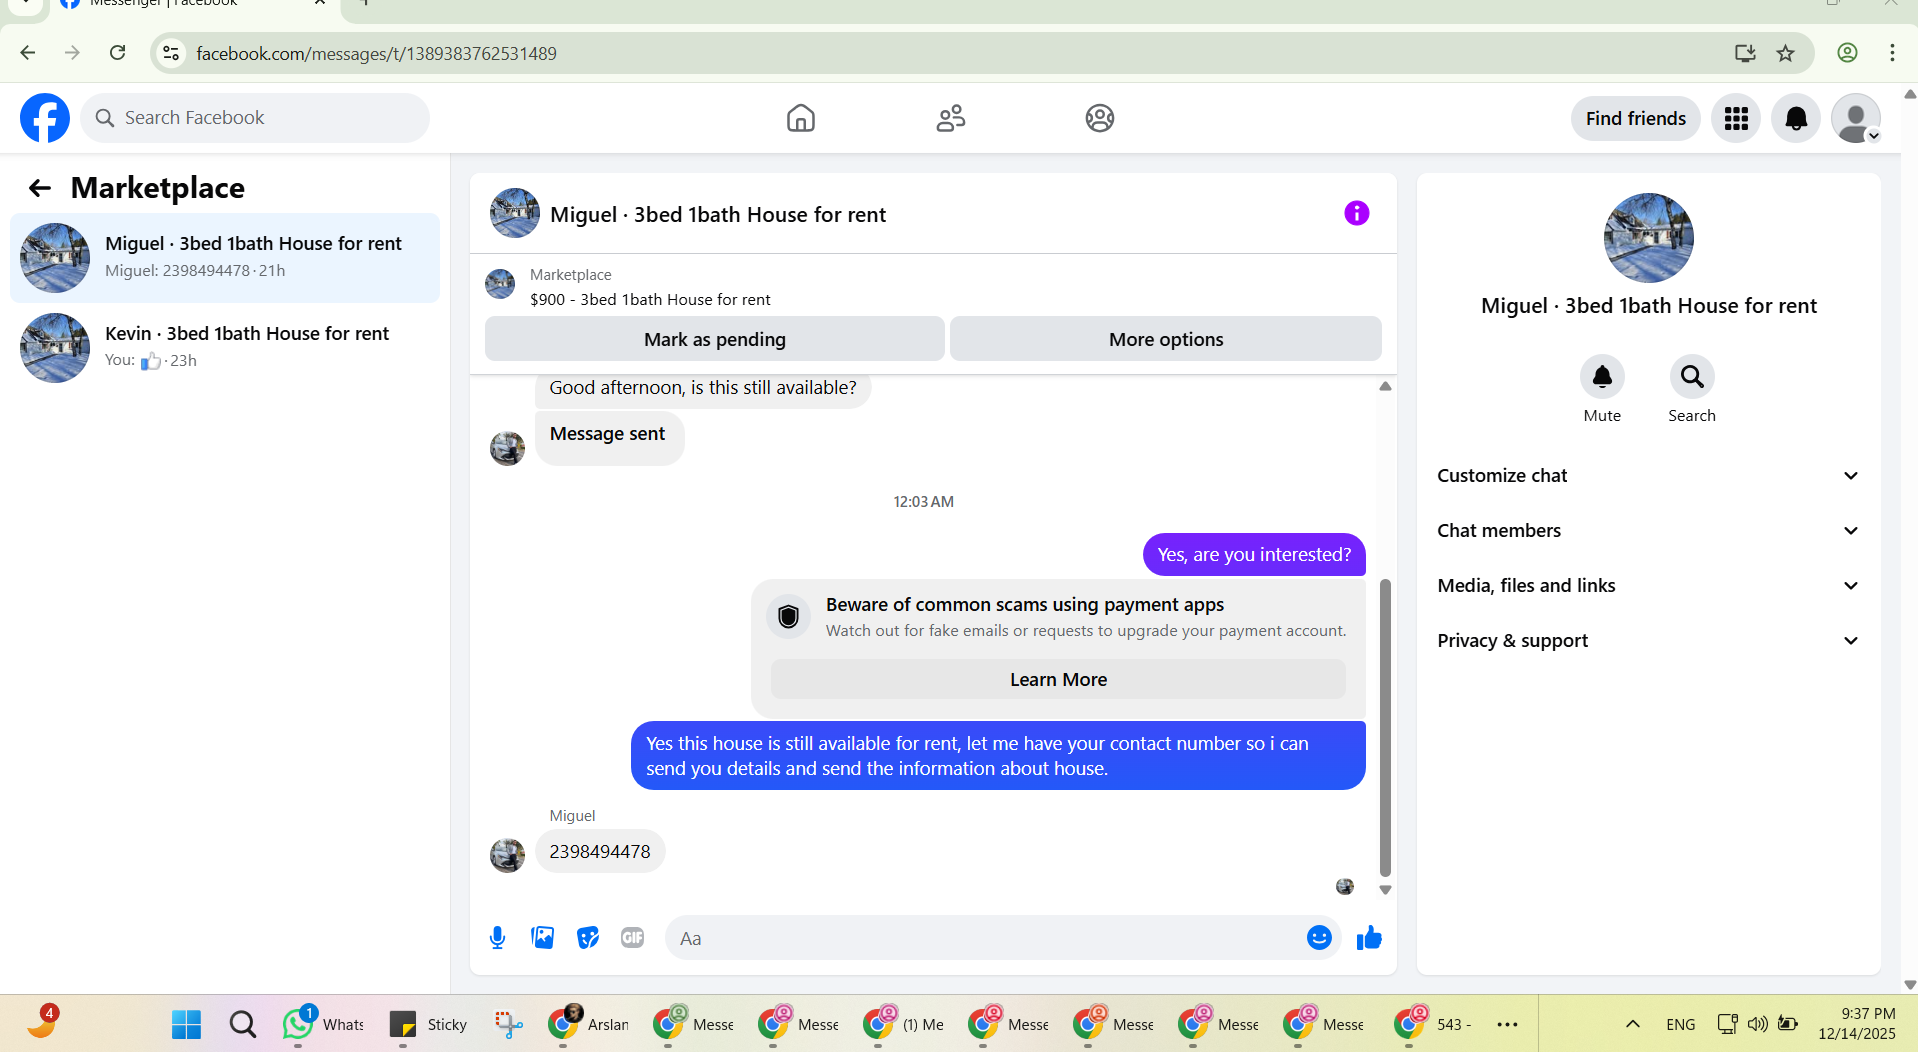The image size is (1918, 1052).
Task: Expand Chat members section
Action: [x=1648, y=531]
